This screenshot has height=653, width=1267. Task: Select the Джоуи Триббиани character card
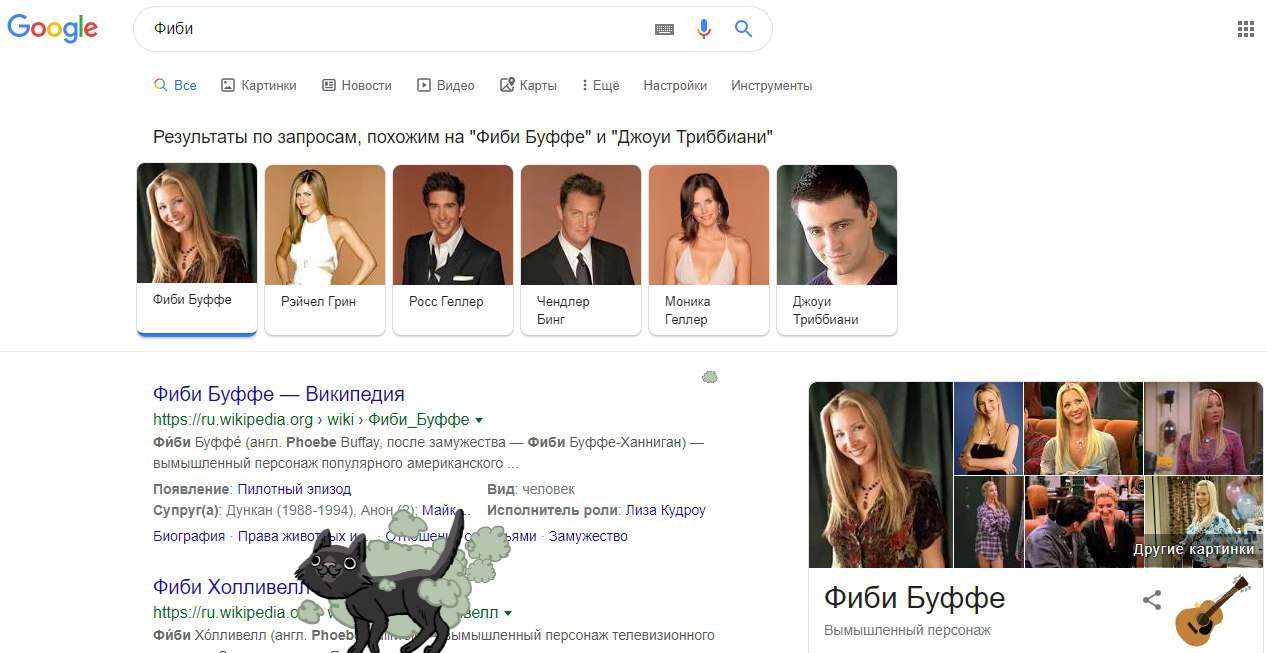837,249
